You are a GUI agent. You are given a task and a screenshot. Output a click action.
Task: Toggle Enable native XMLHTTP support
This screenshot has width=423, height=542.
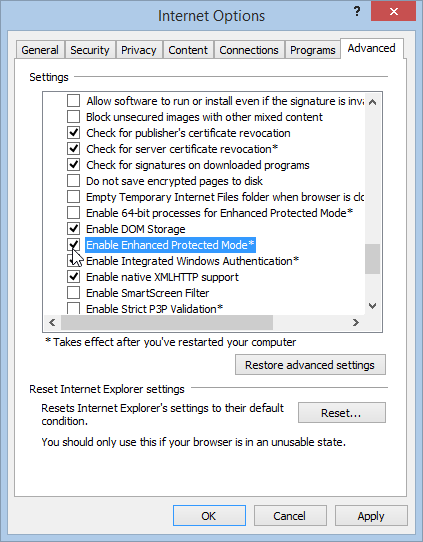coord(73,277)
